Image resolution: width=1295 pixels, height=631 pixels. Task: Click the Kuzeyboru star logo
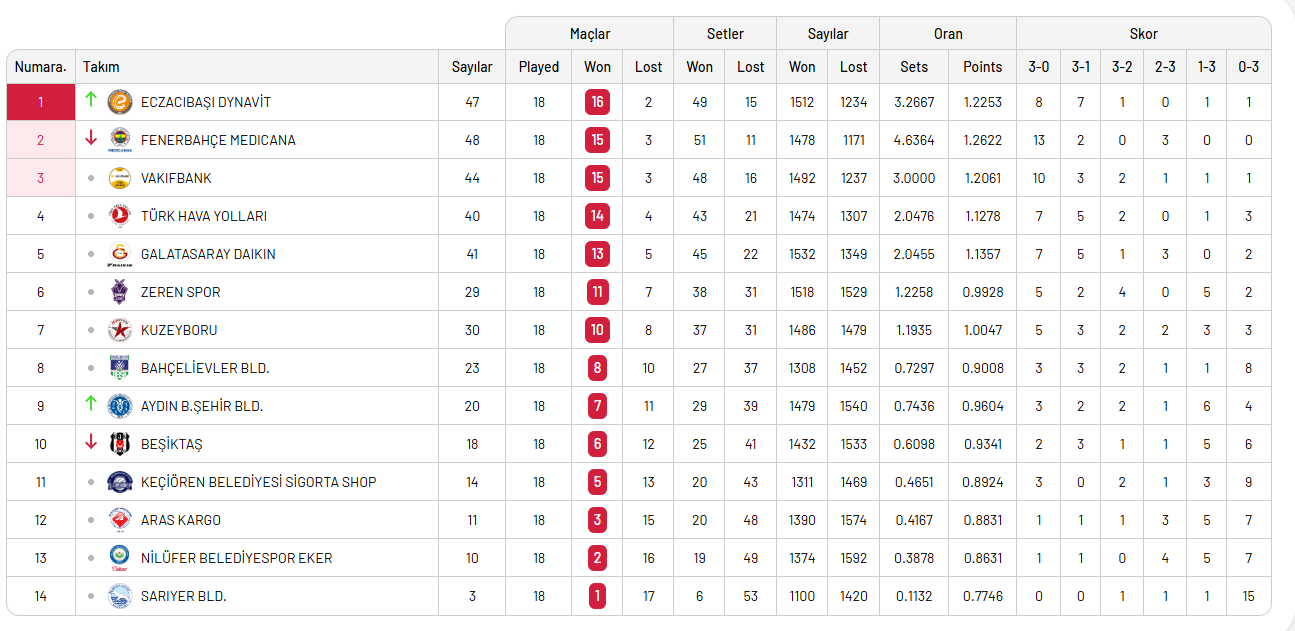coord(120,330)
